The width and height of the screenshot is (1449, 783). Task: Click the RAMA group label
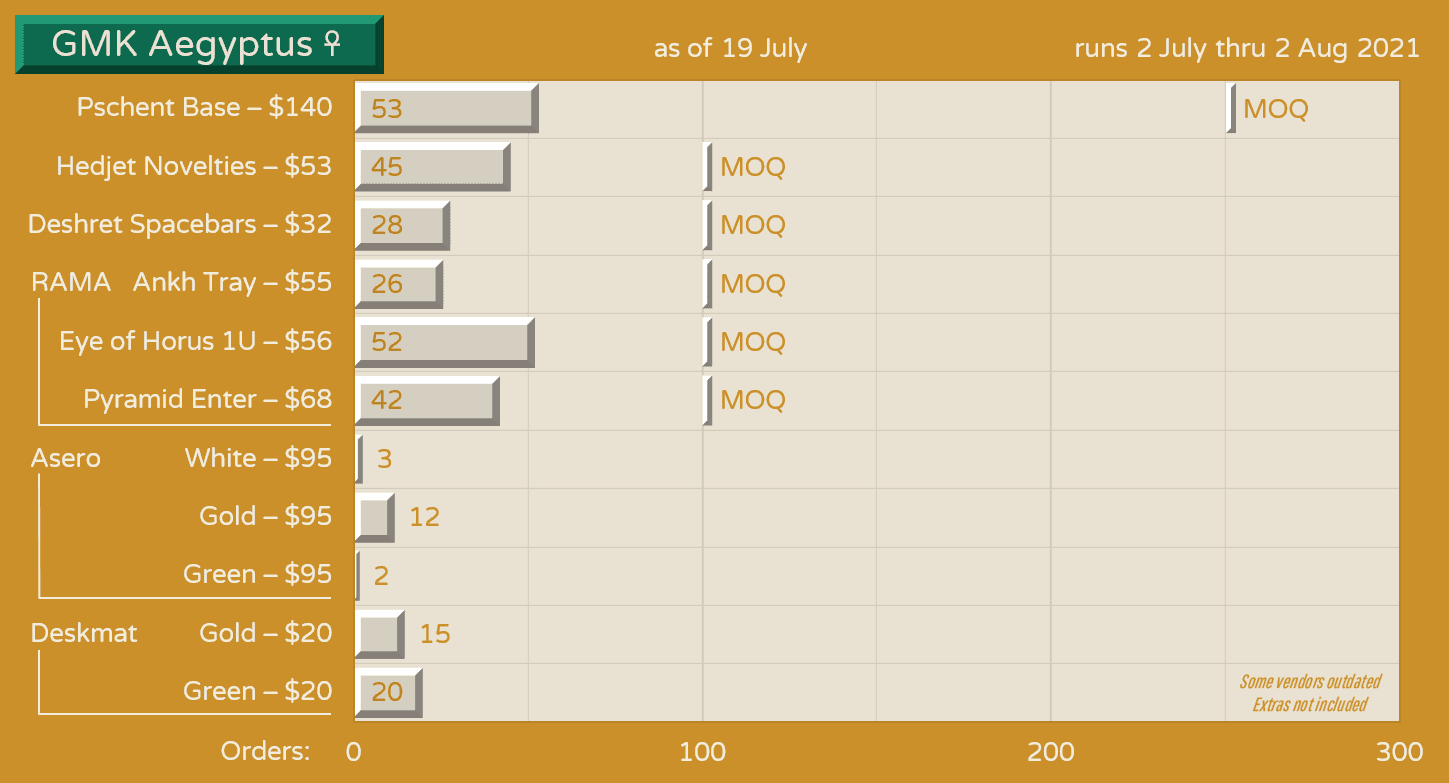(x=71, y=283)
